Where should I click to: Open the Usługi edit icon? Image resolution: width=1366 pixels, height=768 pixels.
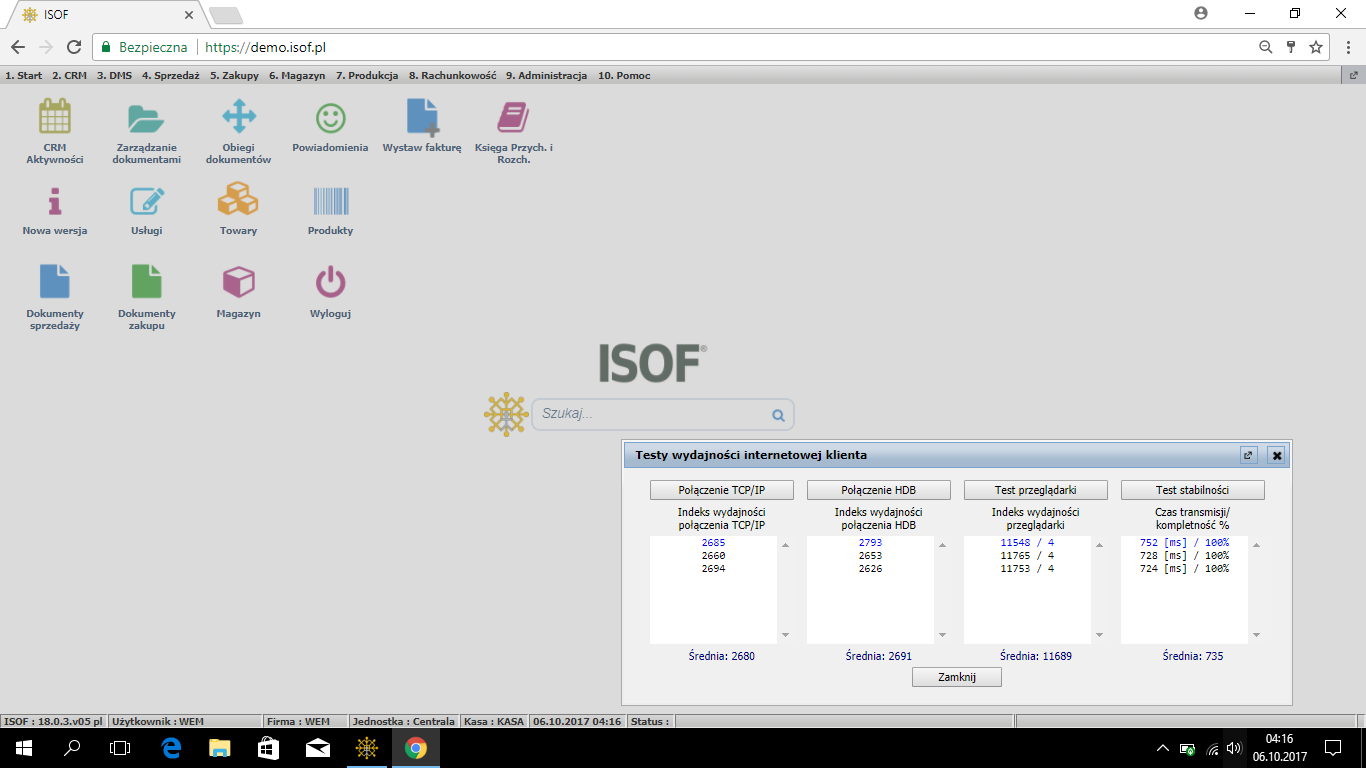point(147,201)
